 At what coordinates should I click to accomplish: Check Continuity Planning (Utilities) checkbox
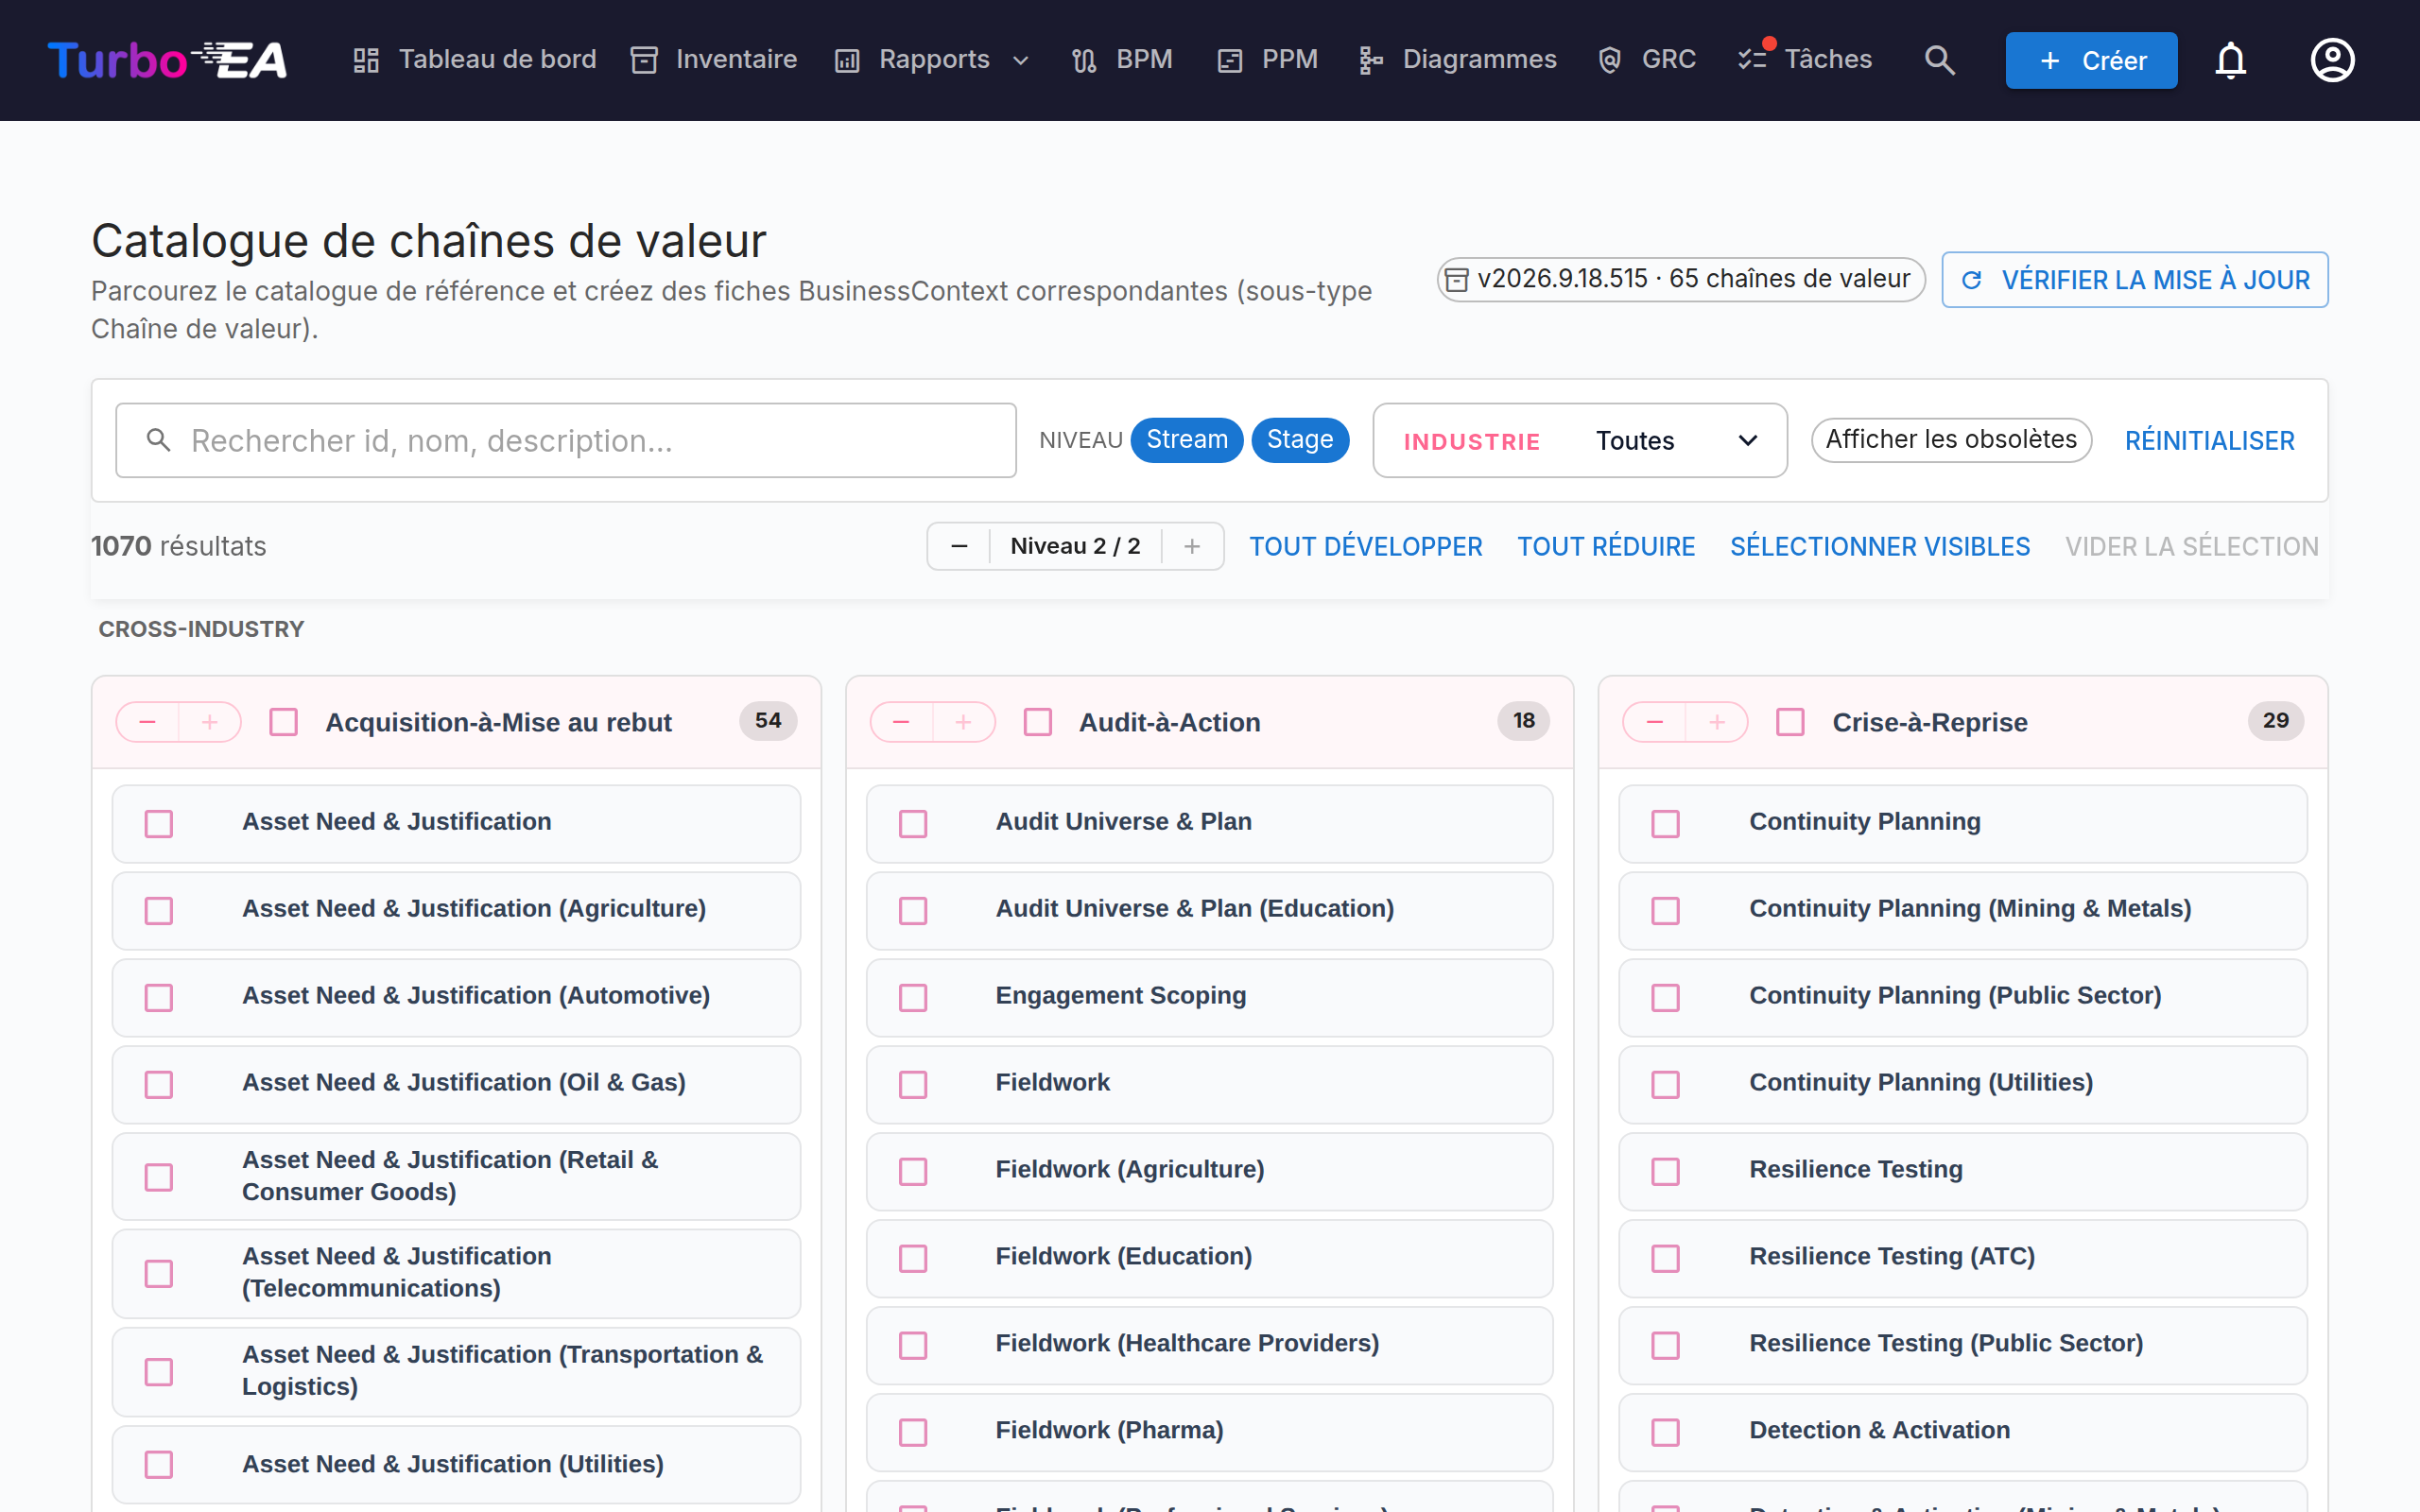(1665, 1084)
